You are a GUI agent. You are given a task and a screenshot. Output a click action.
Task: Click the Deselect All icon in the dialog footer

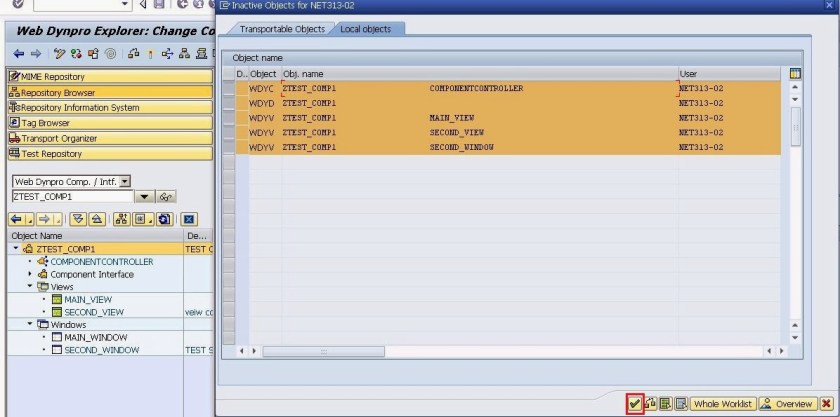coord(681,404)
